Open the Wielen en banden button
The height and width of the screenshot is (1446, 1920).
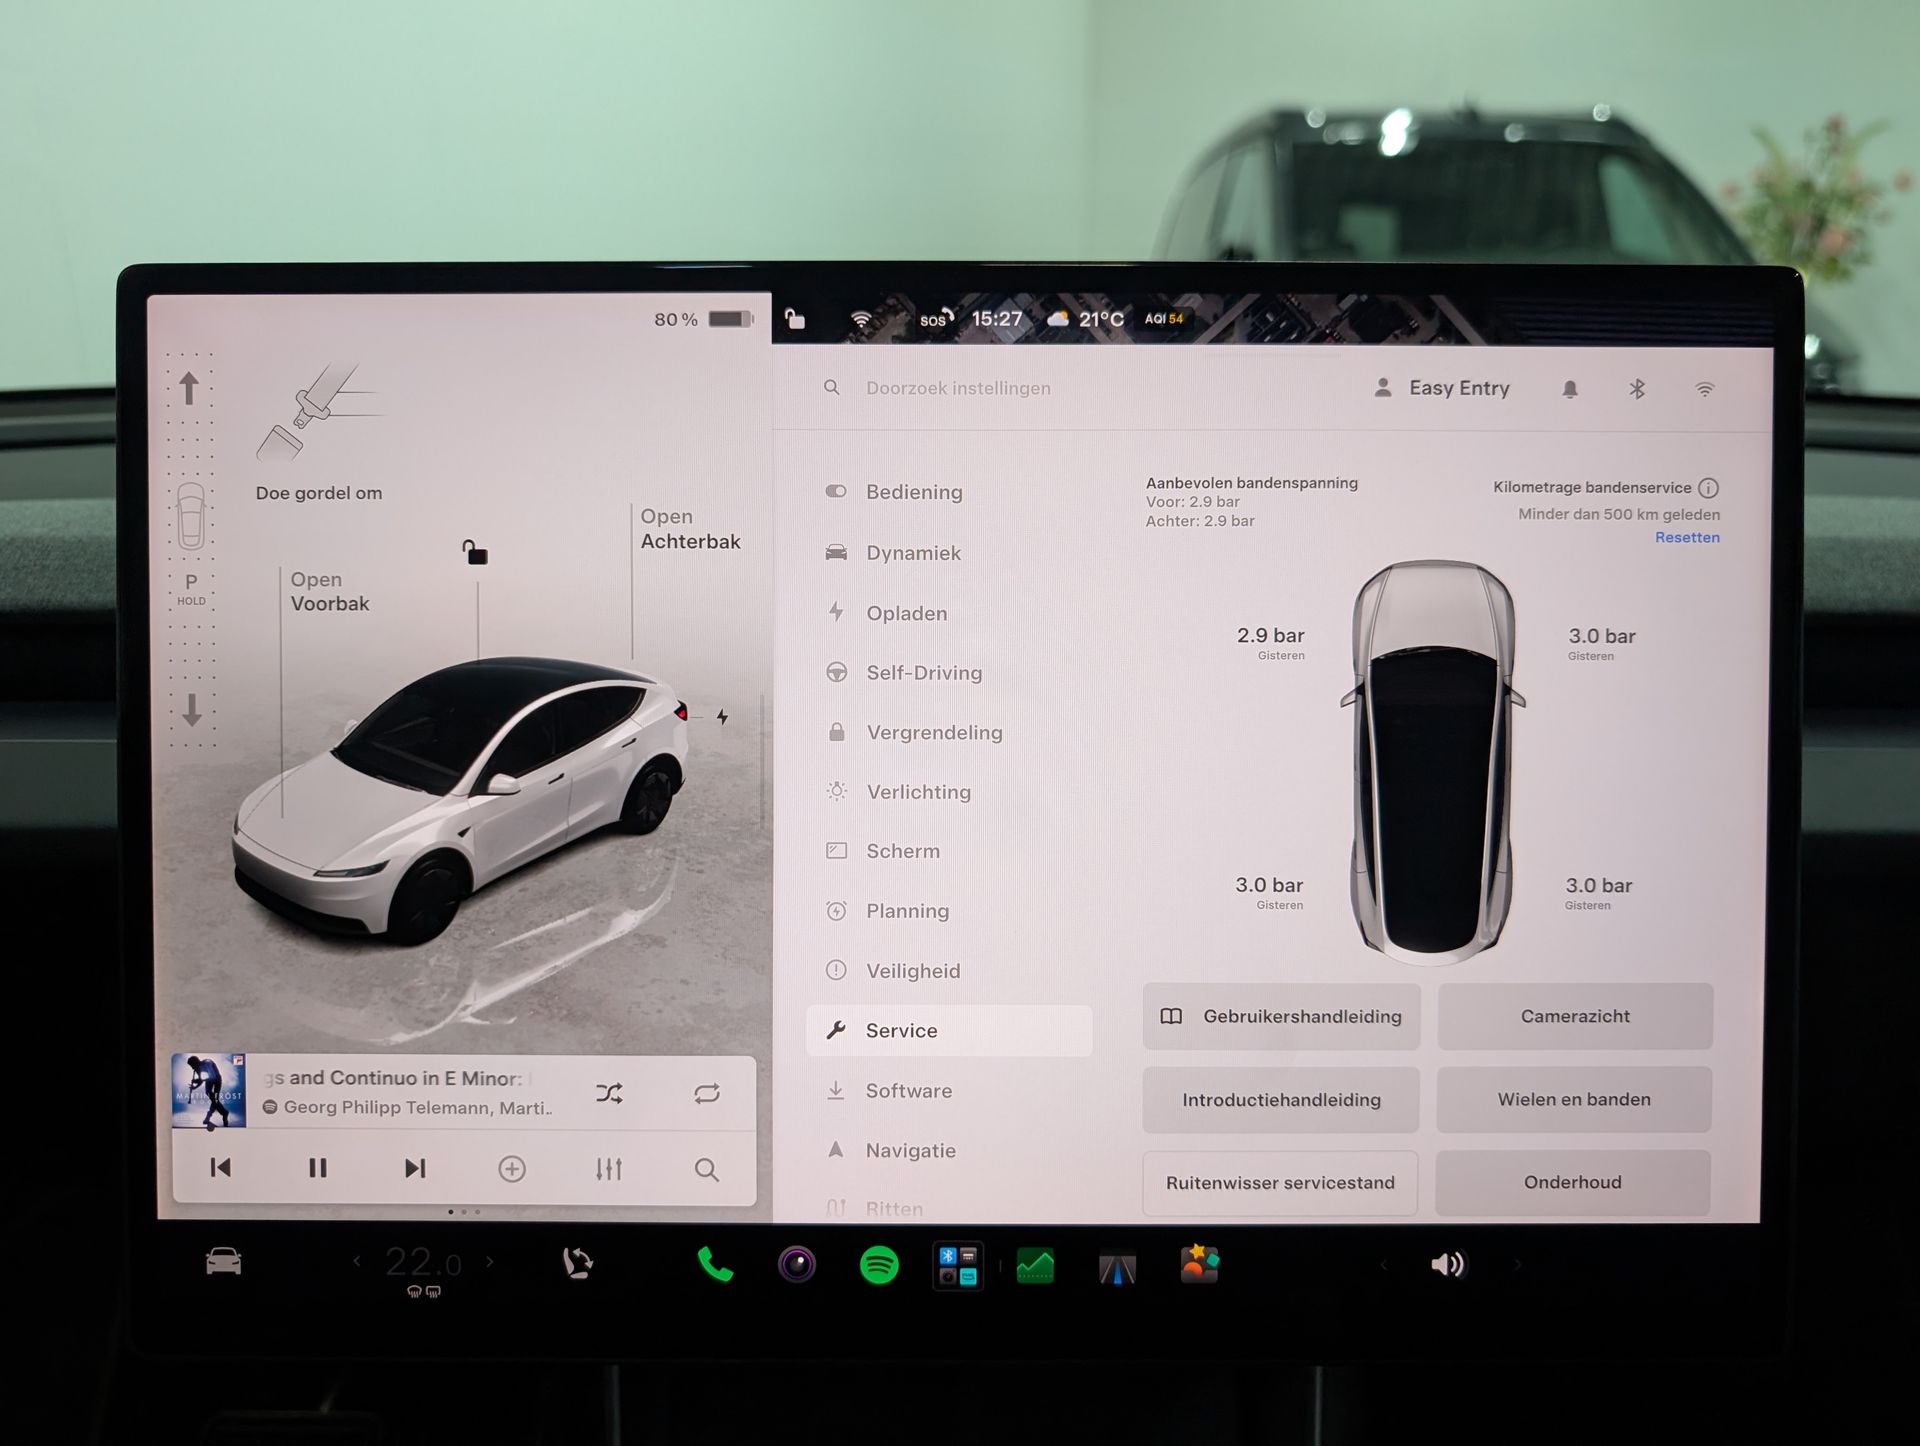click(x=1574, y=1099)
